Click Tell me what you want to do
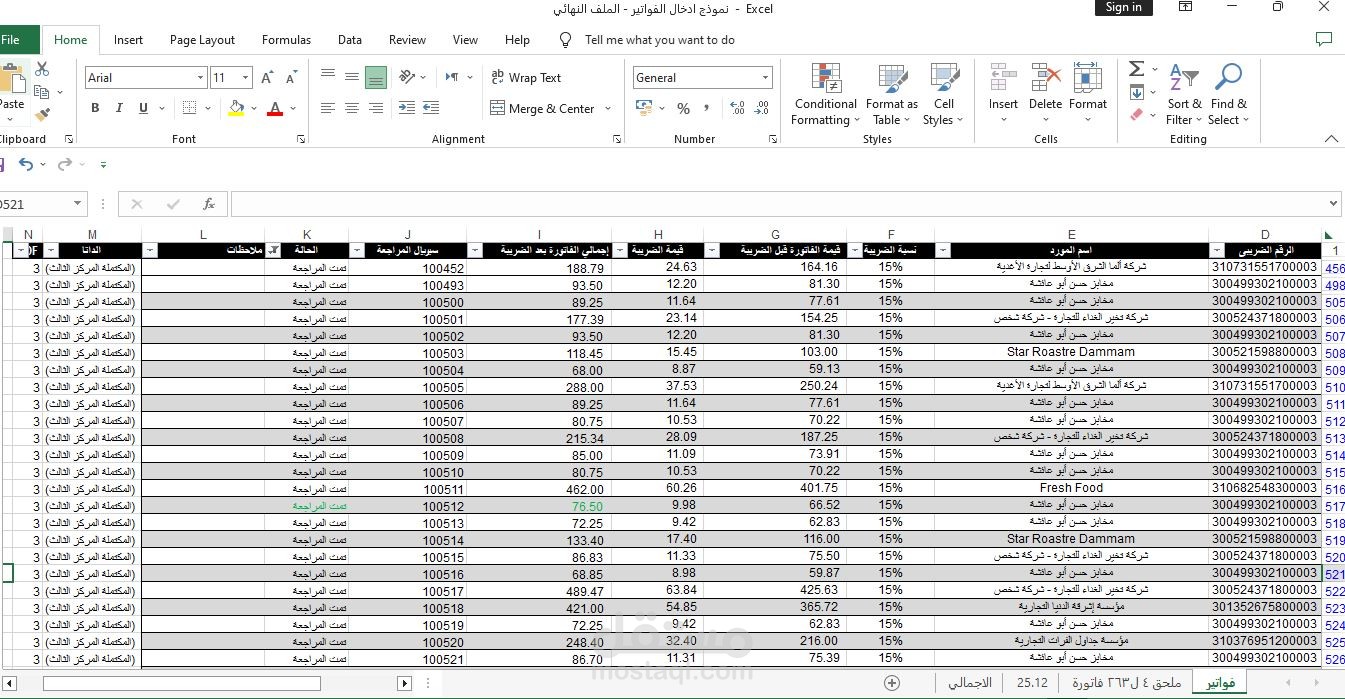This screenshot has height=699, width=1345. 659,40
